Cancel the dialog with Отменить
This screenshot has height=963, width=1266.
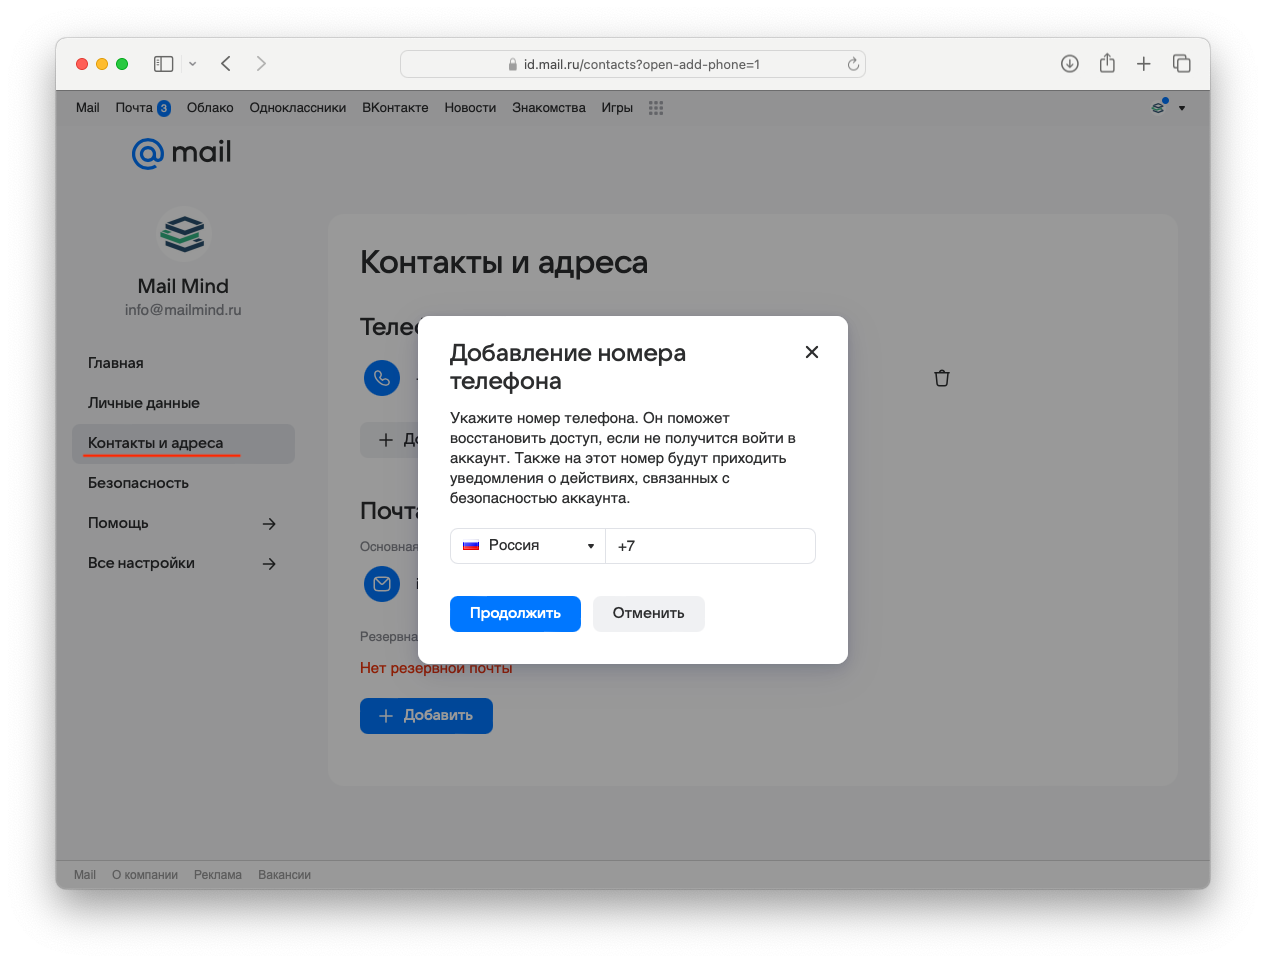(x=648, y=613)
